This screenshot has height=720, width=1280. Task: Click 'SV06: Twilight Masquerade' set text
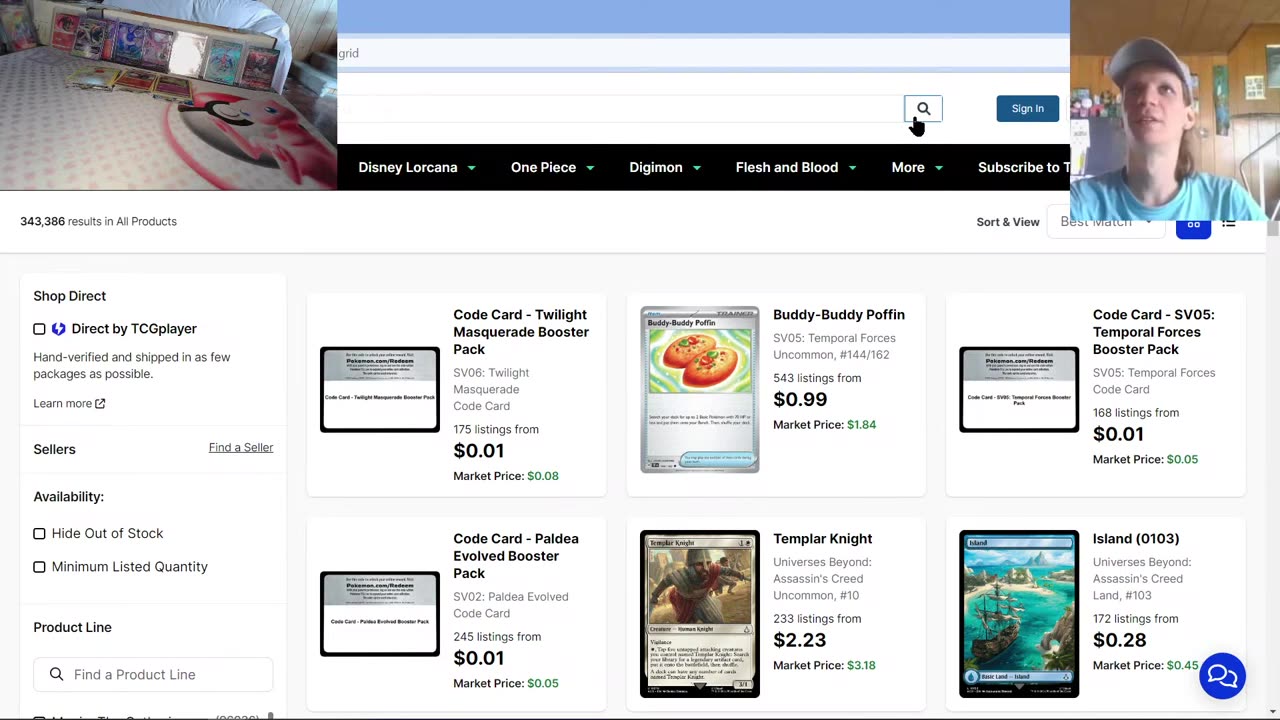point(491,381)
